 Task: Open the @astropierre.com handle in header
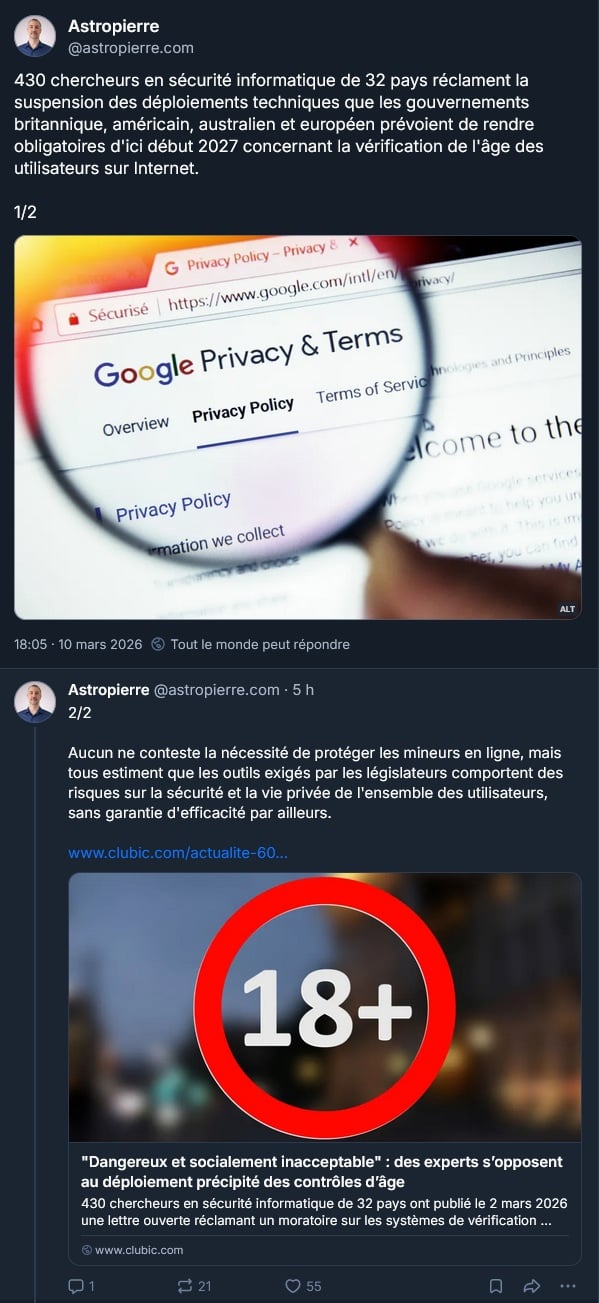tap(131, 47)
